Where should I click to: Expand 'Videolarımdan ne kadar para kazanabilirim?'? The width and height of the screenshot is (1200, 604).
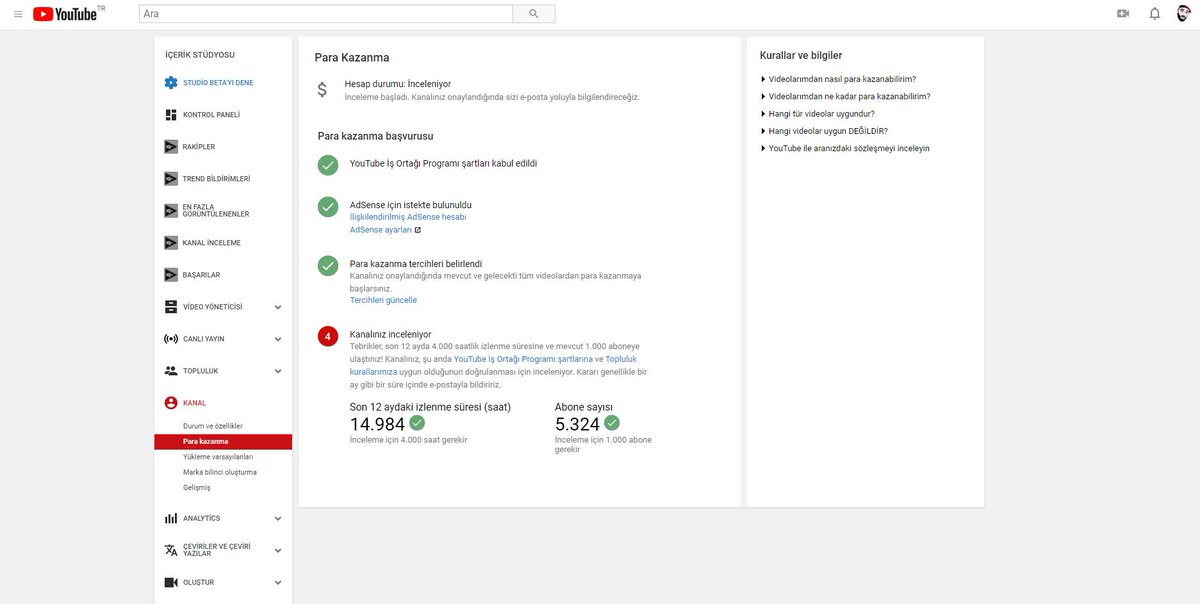pyautogui.click(x=846, y=96)
